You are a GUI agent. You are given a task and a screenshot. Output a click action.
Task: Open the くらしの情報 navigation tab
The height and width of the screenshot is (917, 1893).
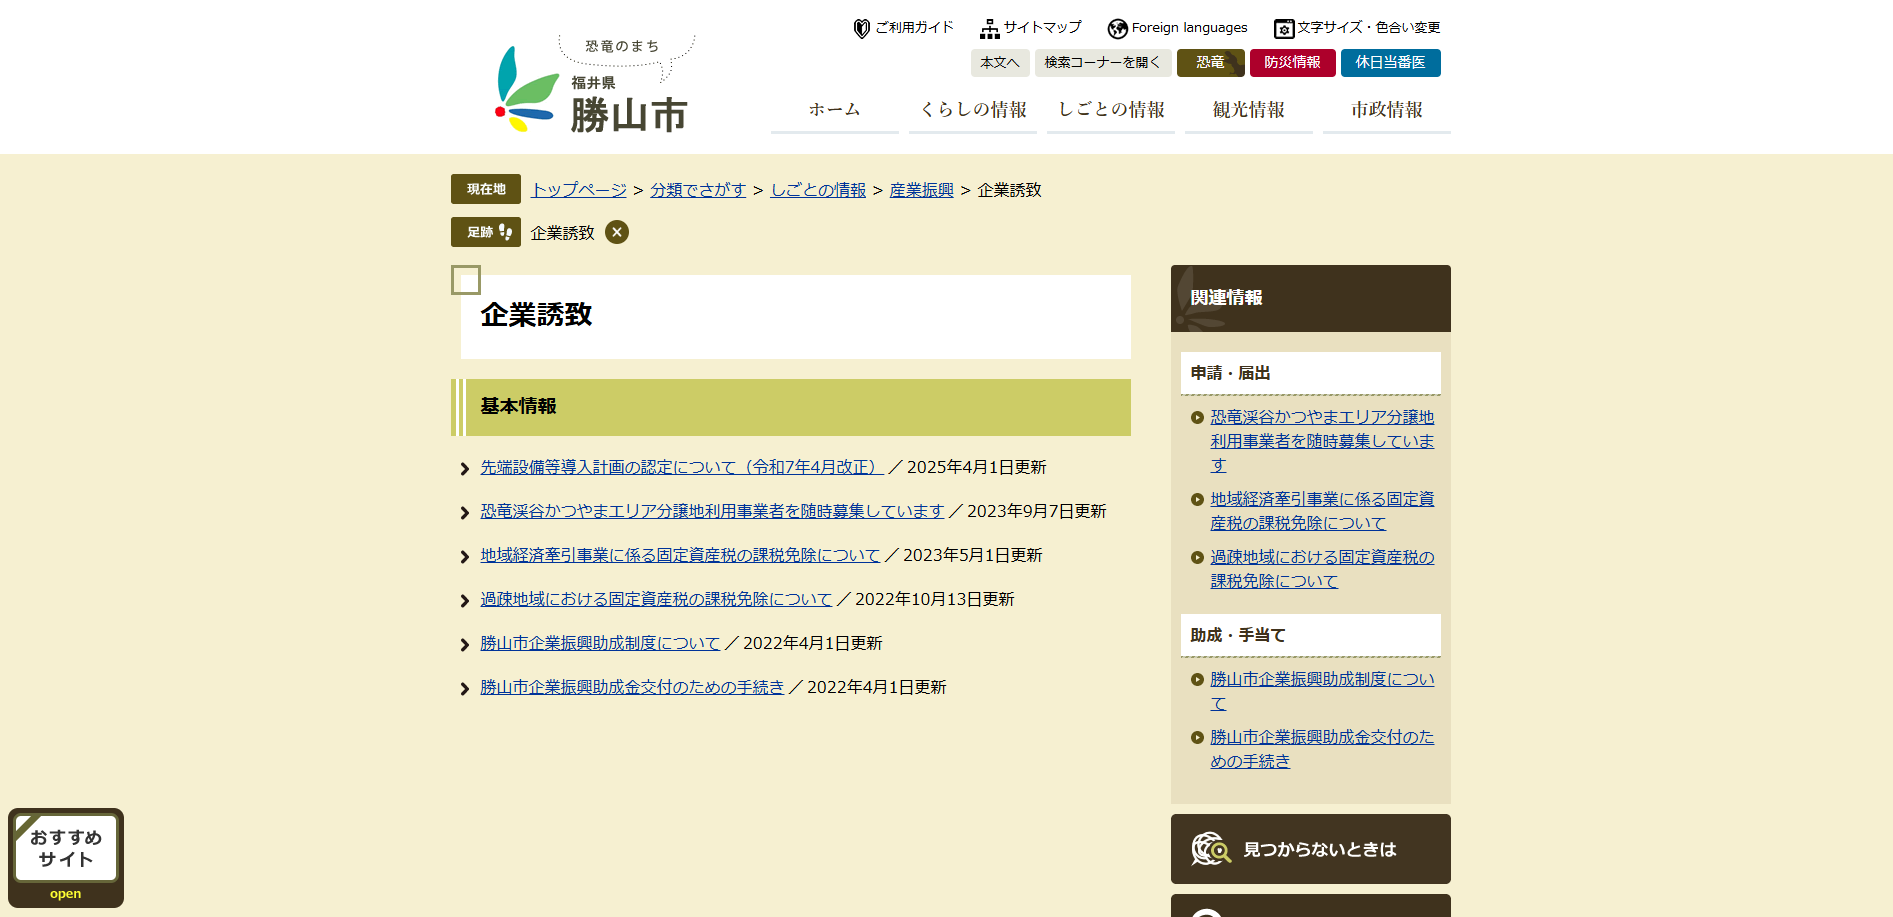click(973, 110)
